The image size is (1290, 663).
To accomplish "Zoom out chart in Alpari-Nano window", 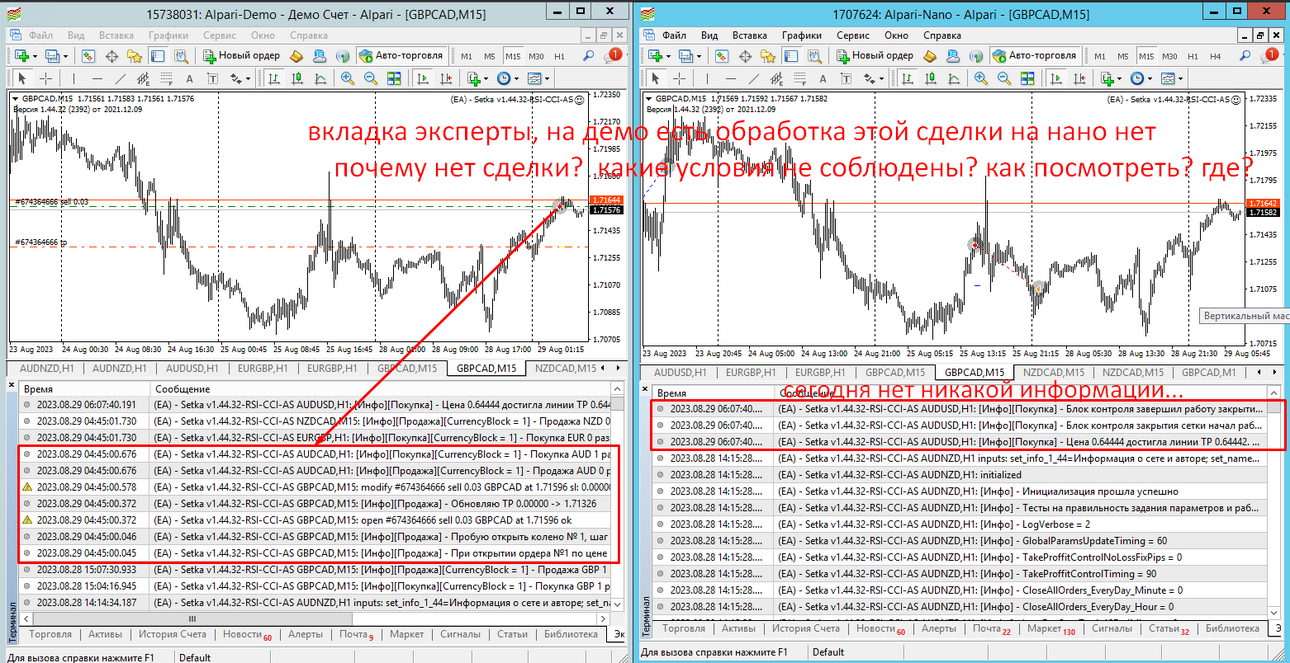I will pos(1004,78).
